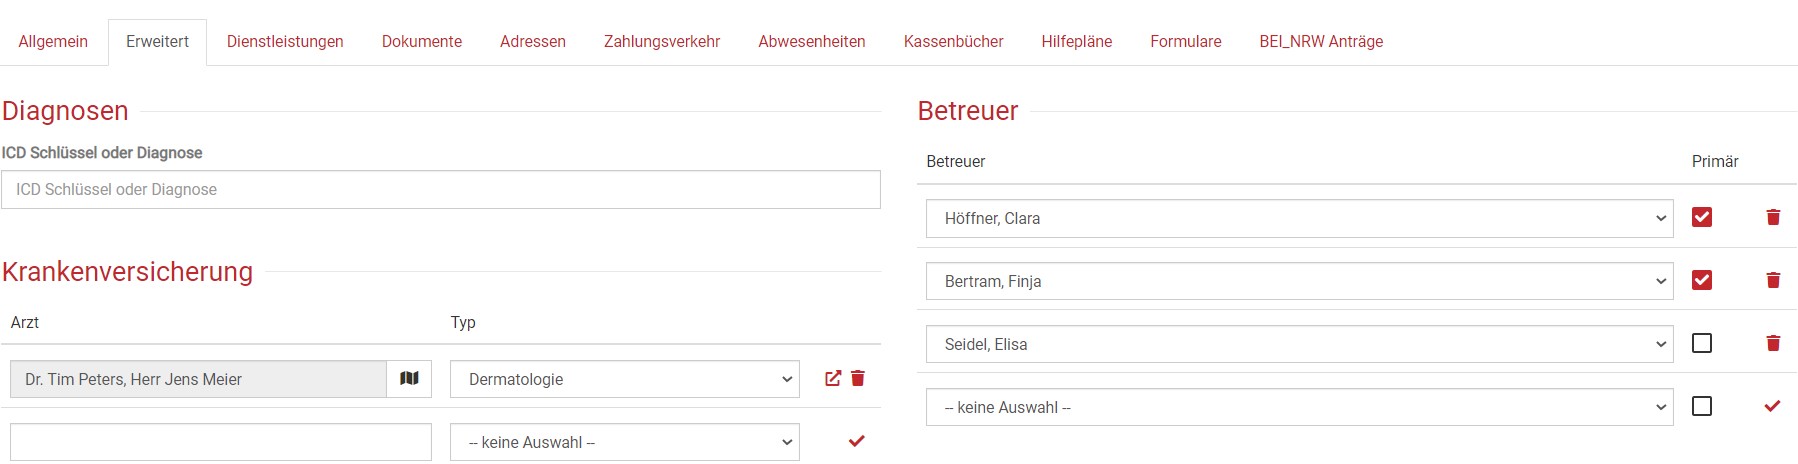Open the Hilfepläne tab
Image resolution: width=1798 pixels, height=464 pixels.
click(1076, 42)
